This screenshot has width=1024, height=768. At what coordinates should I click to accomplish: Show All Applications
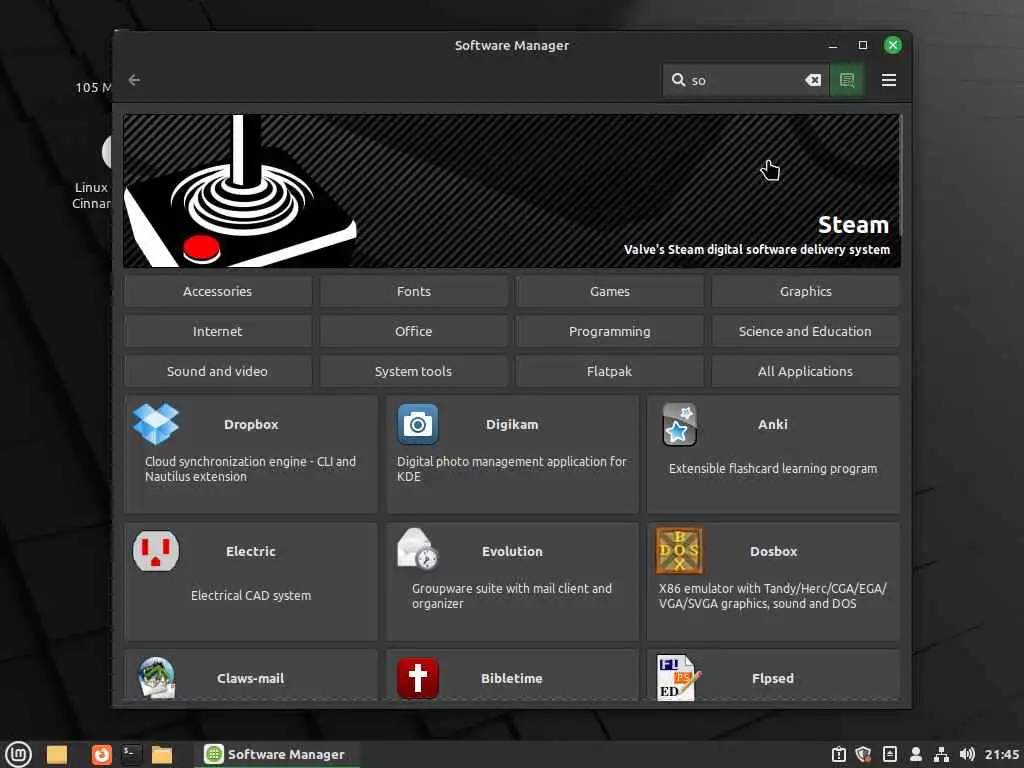point(805,371)
